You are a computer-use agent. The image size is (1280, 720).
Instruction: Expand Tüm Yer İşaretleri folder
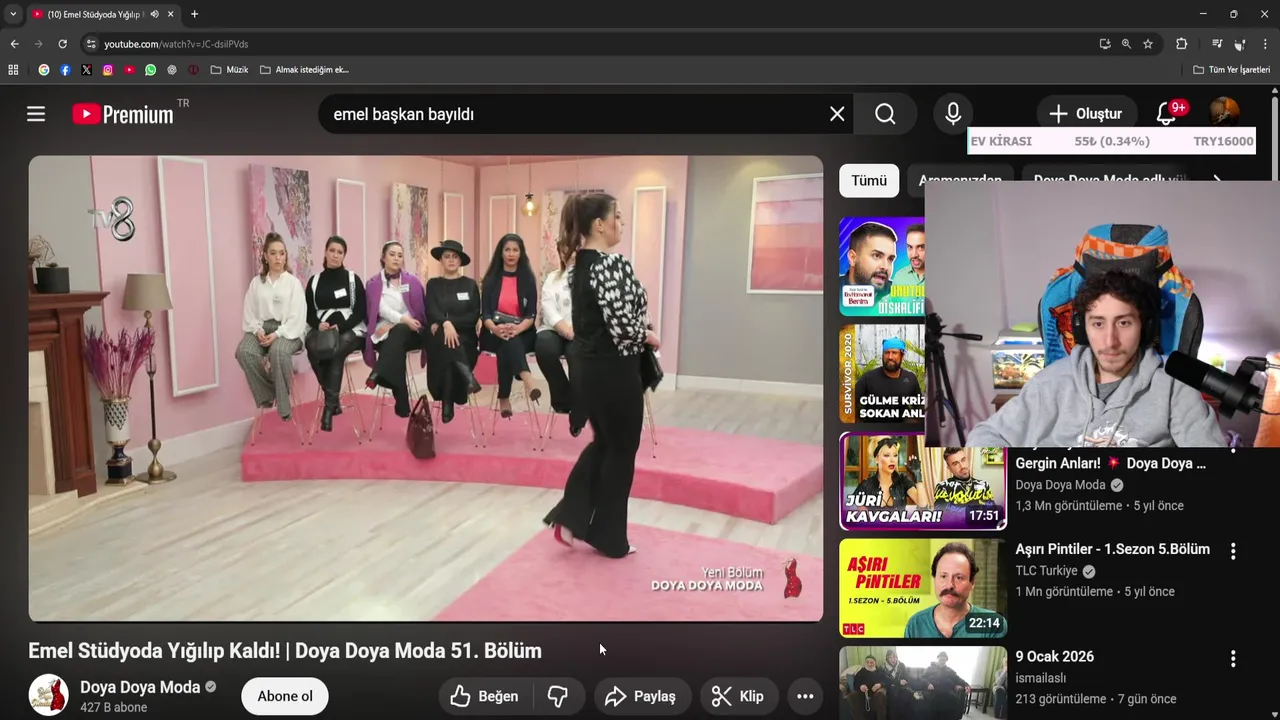coord(1232,70)
